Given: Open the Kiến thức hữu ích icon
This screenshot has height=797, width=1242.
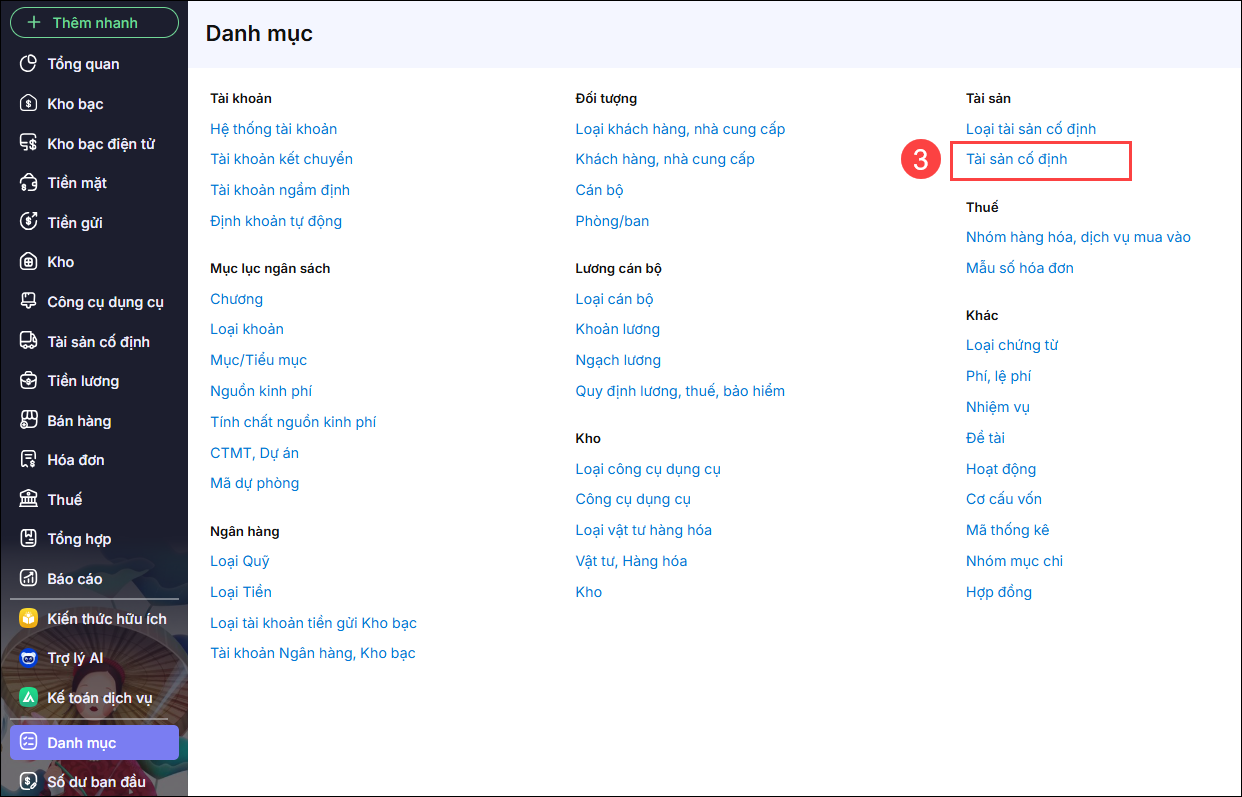Looking at the screenshot, I should click(x=29, y=619).
